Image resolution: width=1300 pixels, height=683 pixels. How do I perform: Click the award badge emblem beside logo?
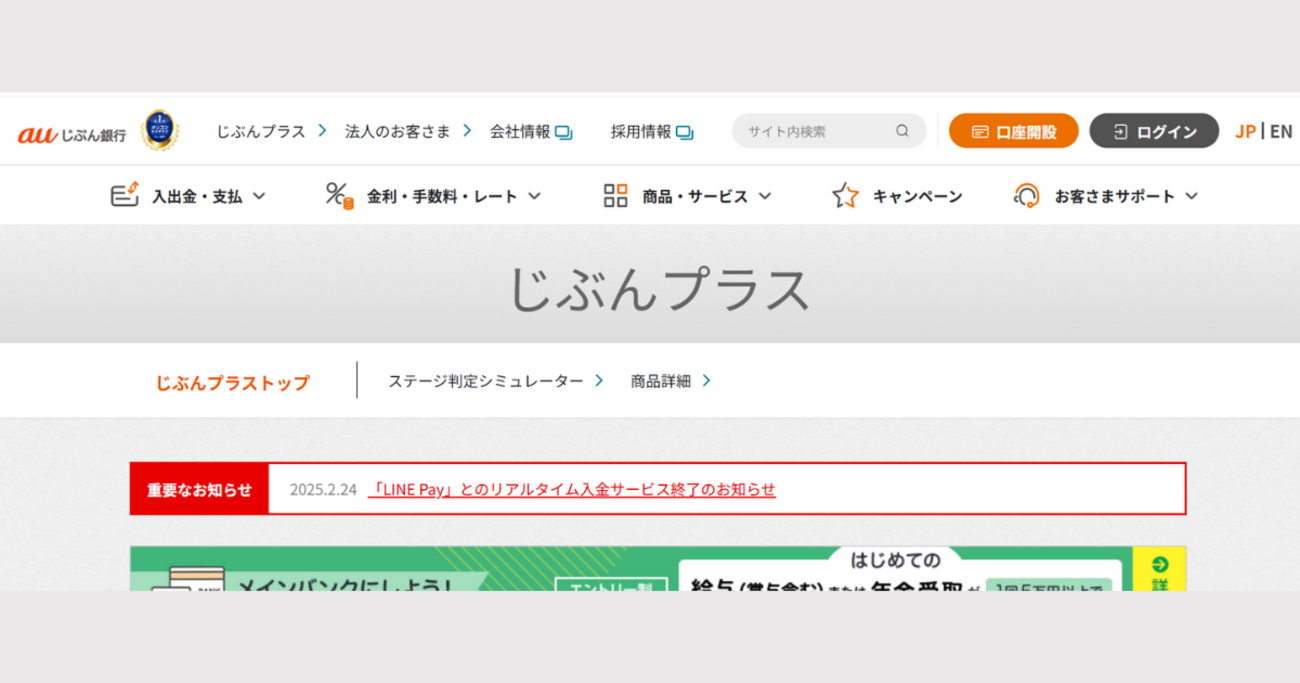pos(160,131)
